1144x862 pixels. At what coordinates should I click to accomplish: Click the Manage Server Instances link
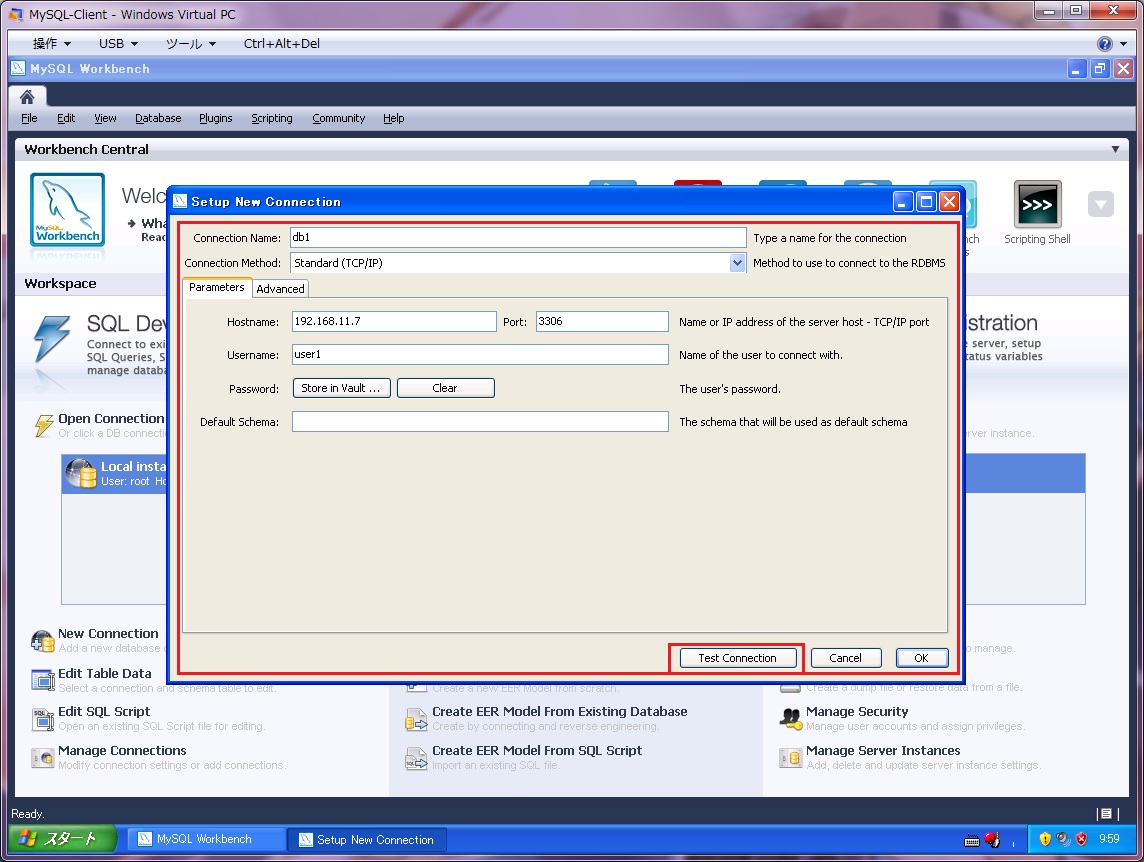pyautogui.click(x=883, y=750)
